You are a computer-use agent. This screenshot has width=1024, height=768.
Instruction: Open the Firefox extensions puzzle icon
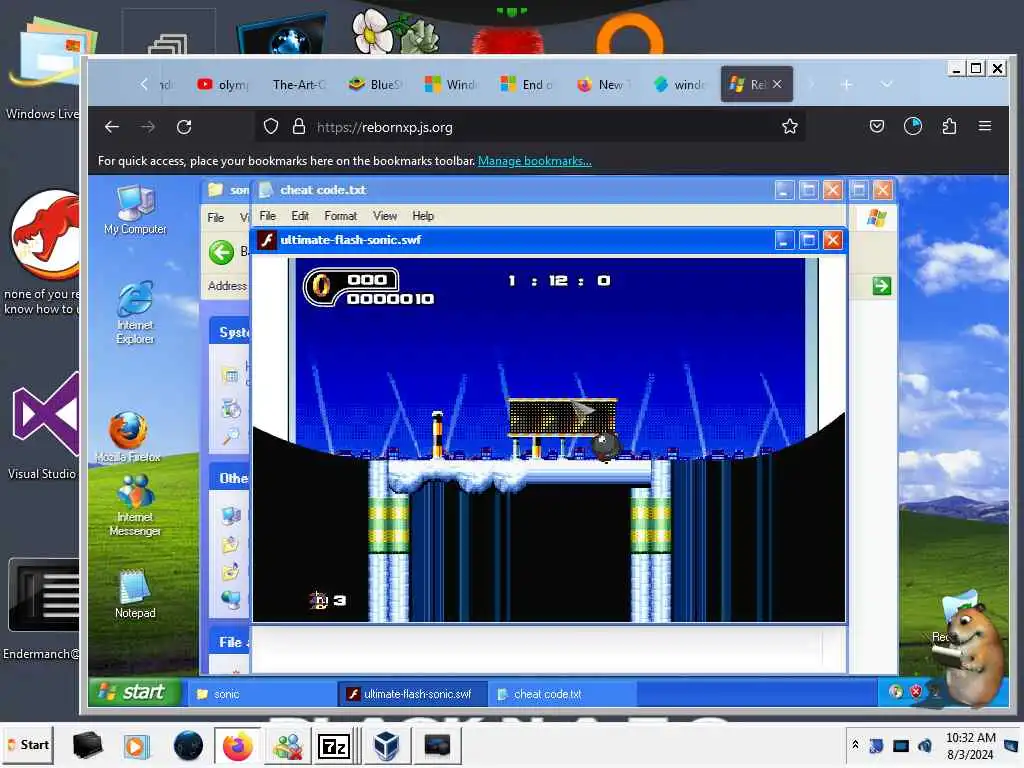click(949, 126)
